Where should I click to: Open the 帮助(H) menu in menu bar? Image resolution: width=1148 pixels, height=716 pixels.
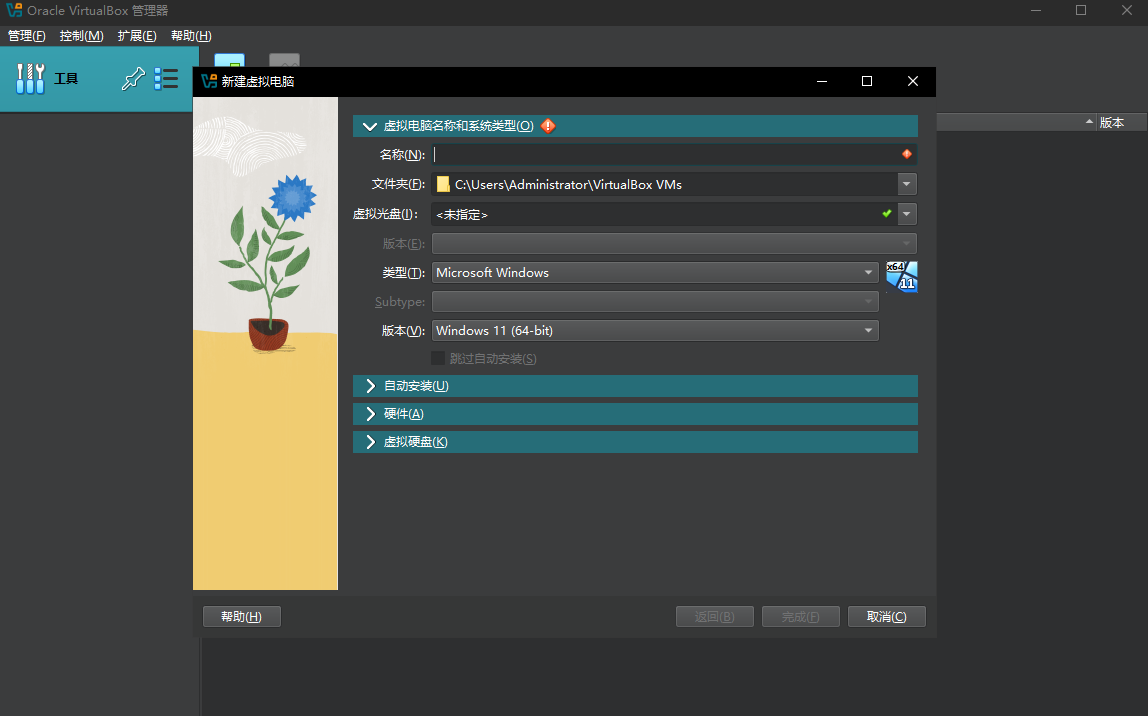click(191, 36)
